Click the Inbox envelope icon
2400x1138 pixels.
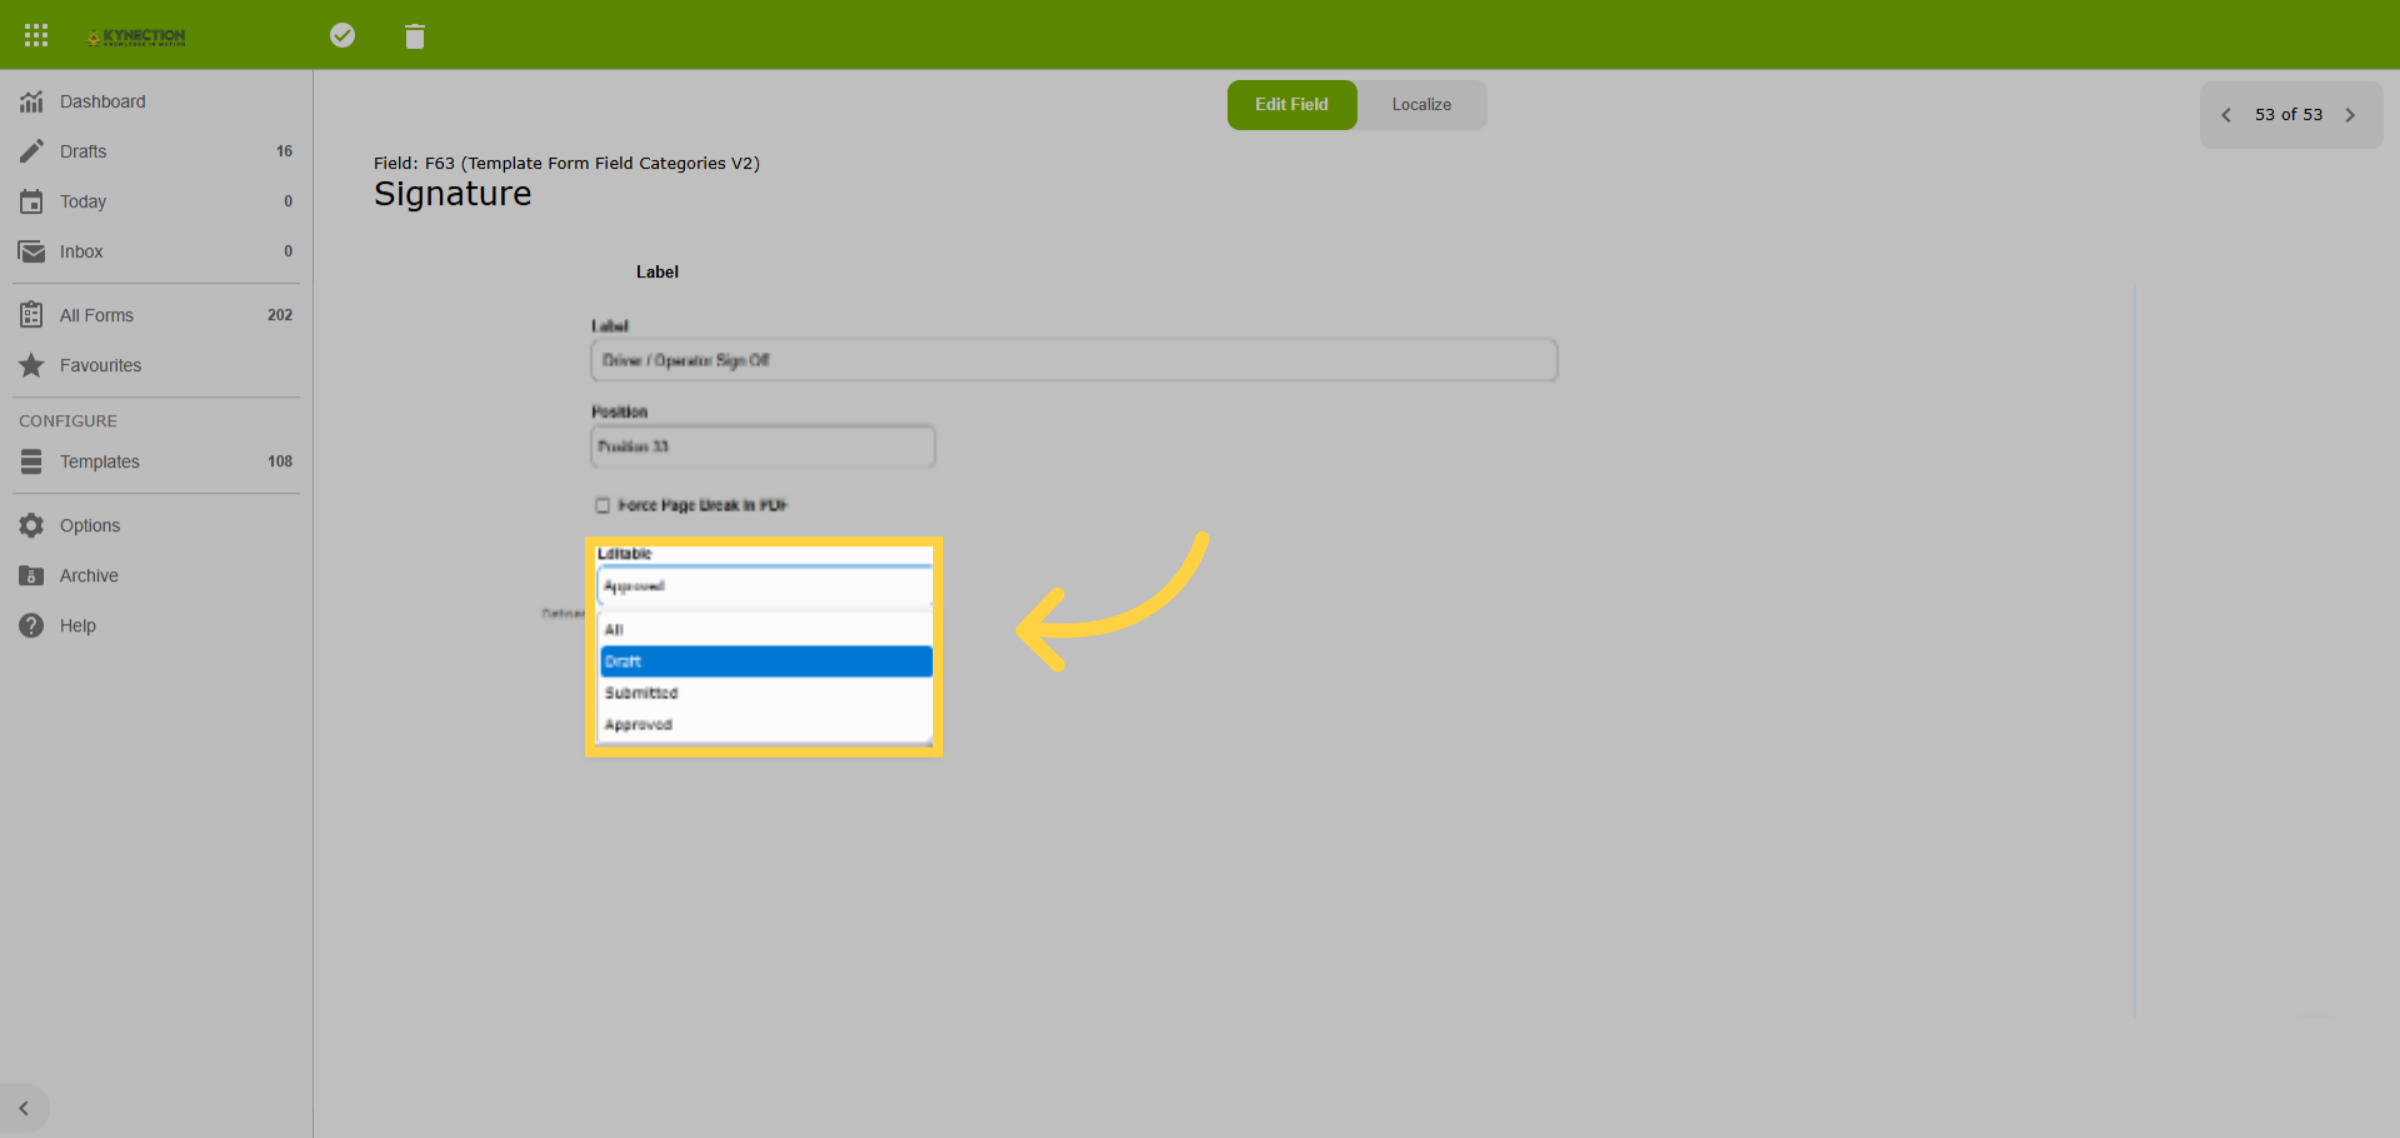(x=32, y=251)
